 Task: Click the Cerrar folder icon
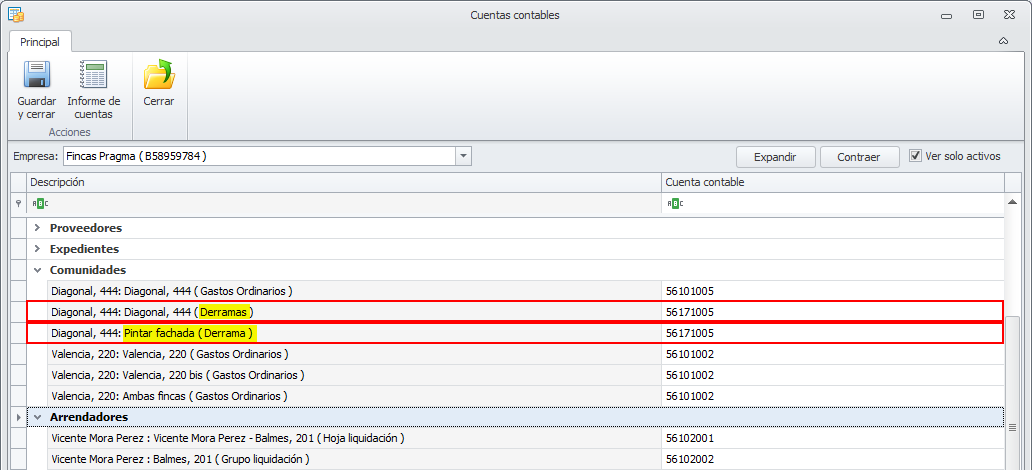pos(159,74)
